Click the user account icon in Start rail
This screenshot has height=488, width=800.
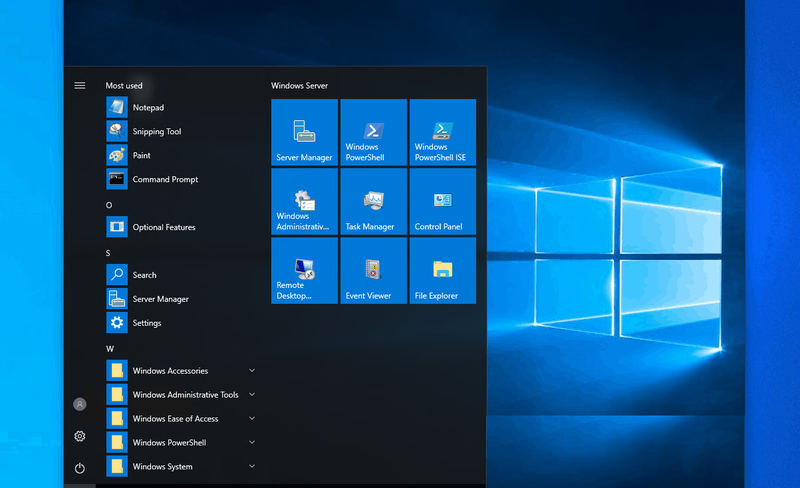pos(80,404)
